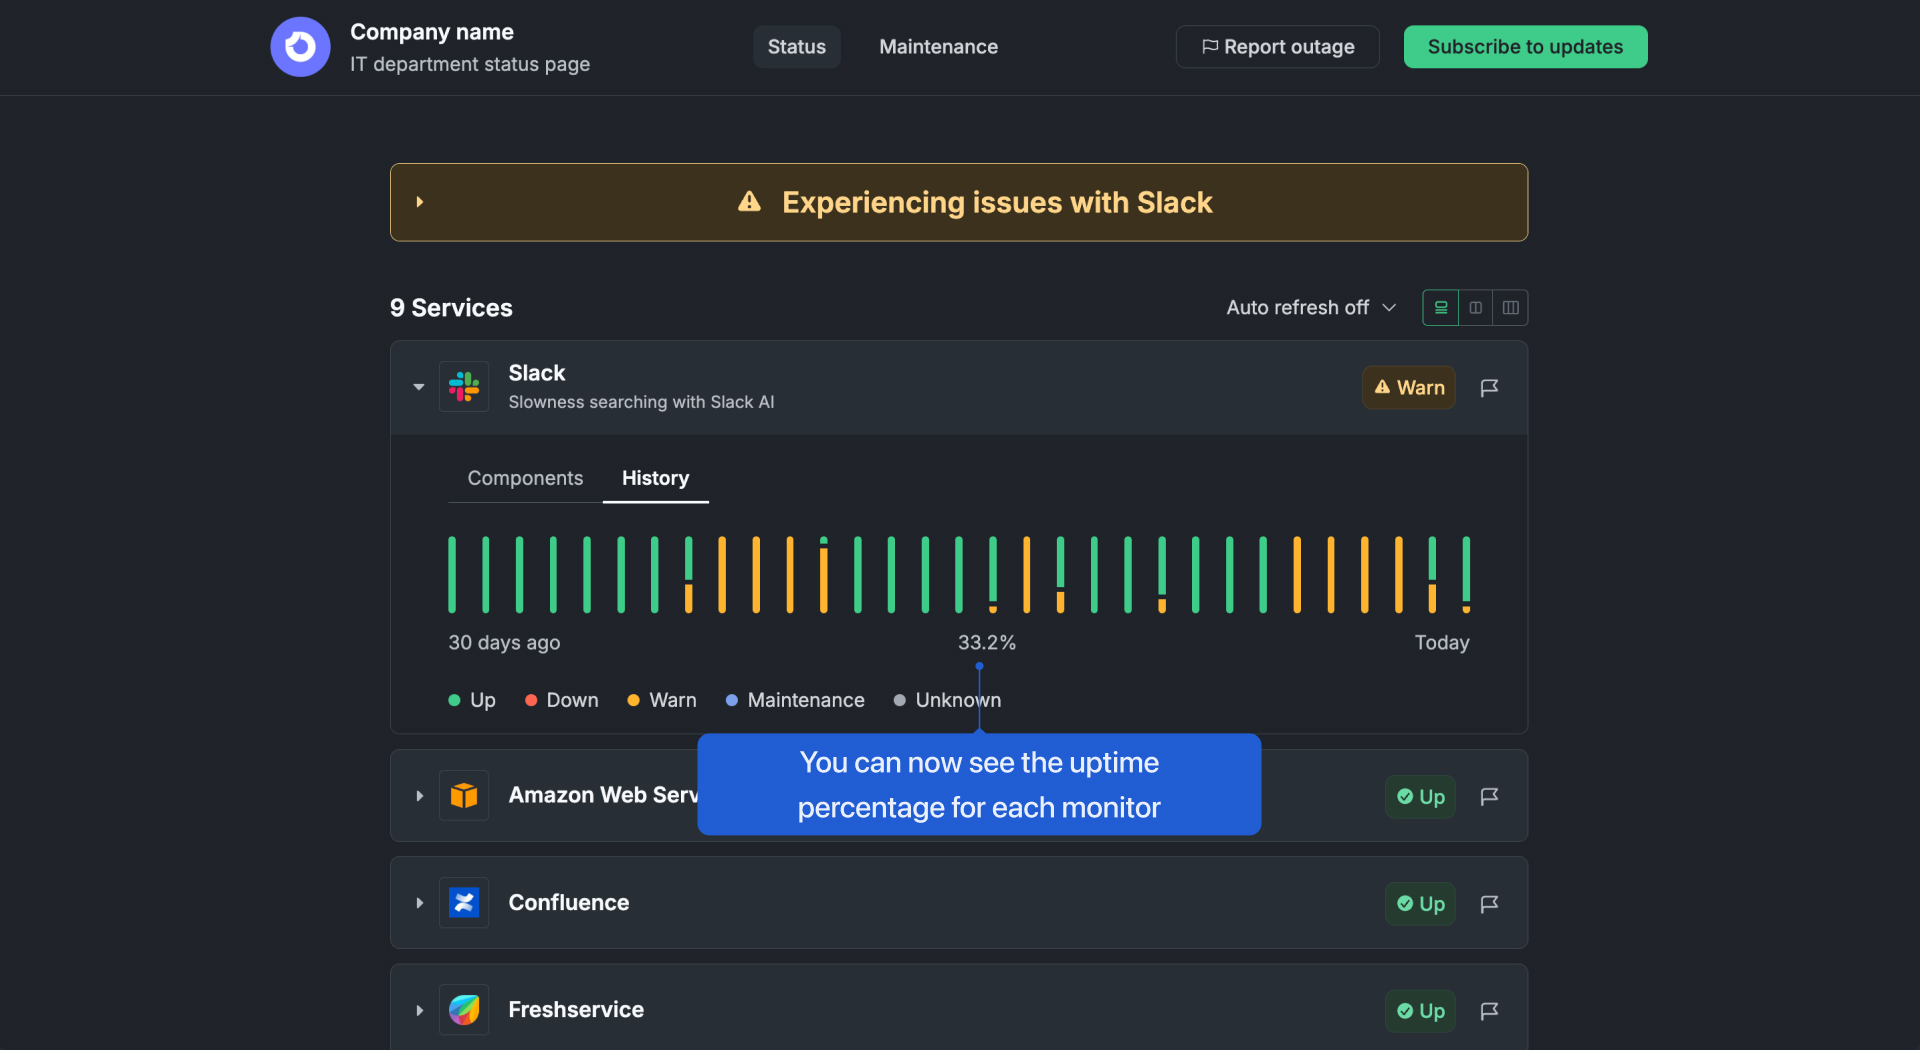
Task: Select the single-column list layout icon
Action: 1440,307
